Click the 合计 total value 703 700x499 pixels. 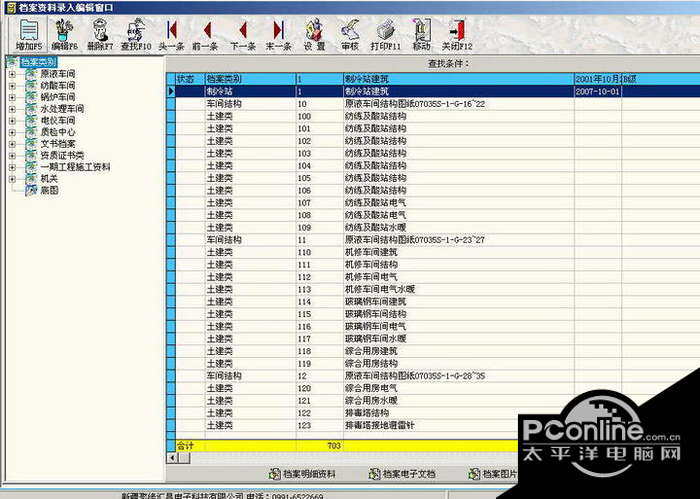(x=333, y=445)
